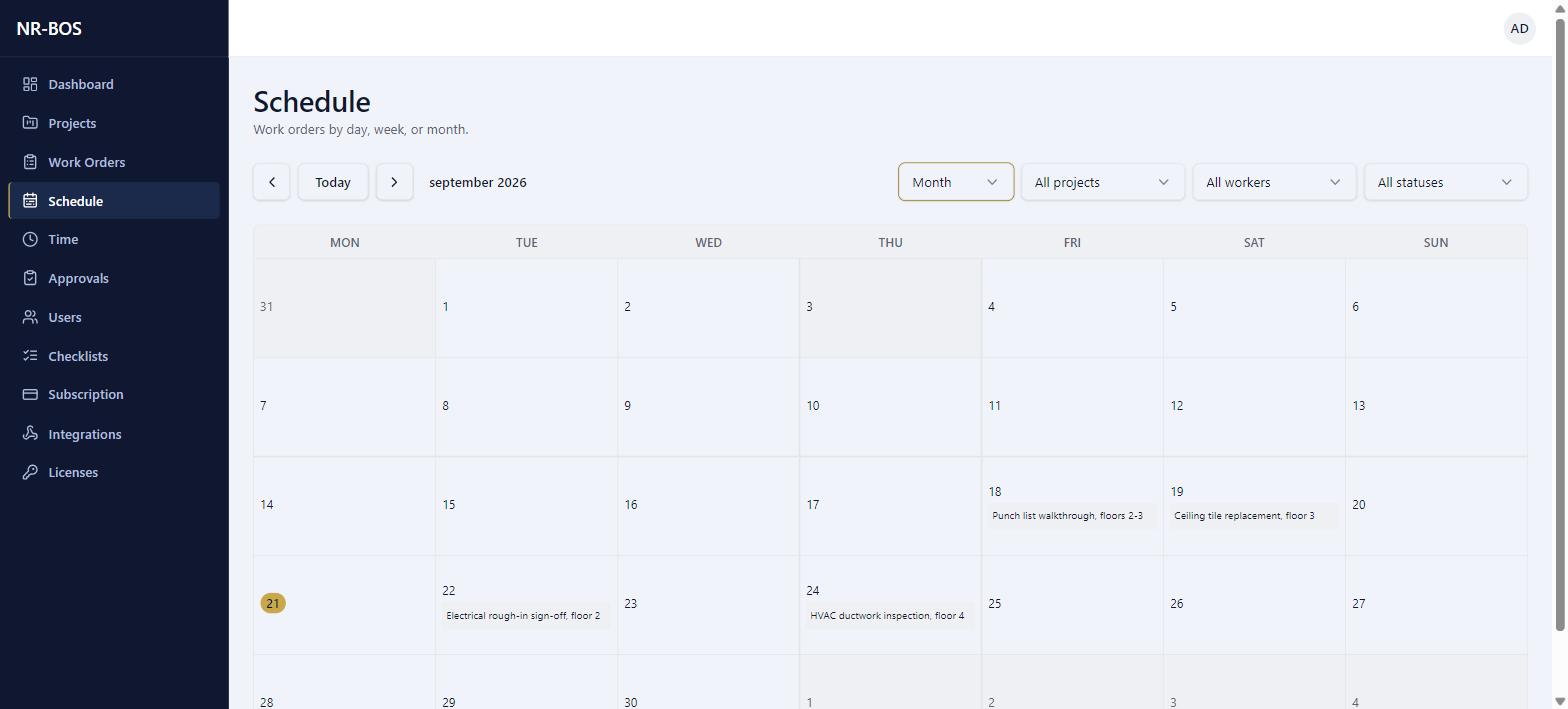
Task: Go to previous month with left chevron
Action: 272,182
